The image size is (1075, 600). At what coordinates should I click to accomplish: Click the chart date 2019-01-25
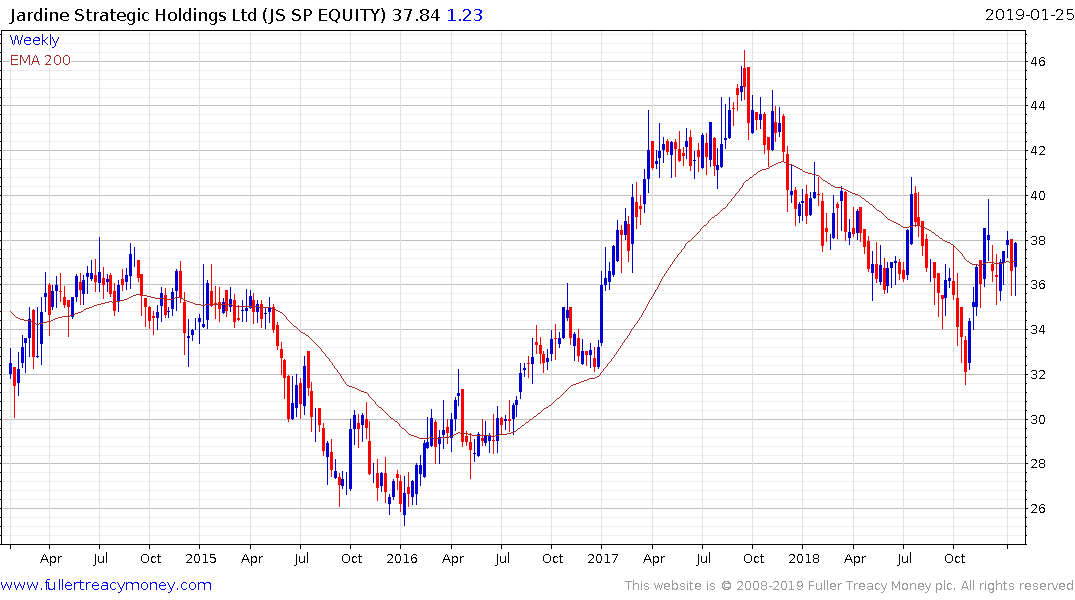1029,14
